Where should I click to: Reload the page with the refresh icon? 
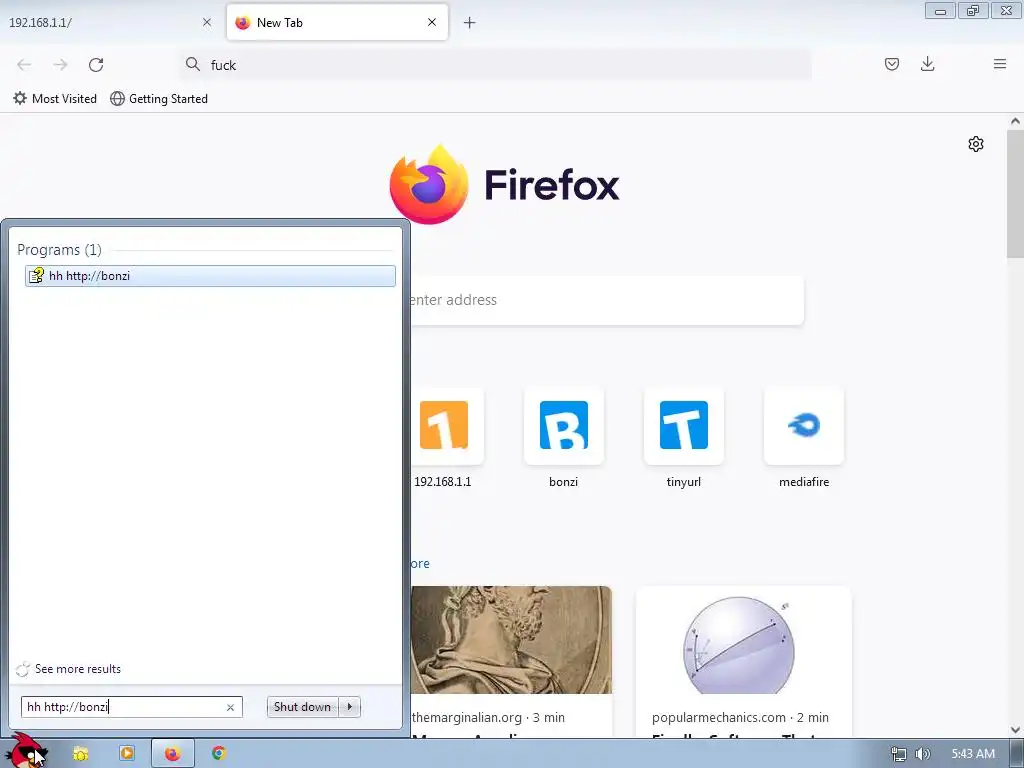pyautogui.click(x=96, y=65)
